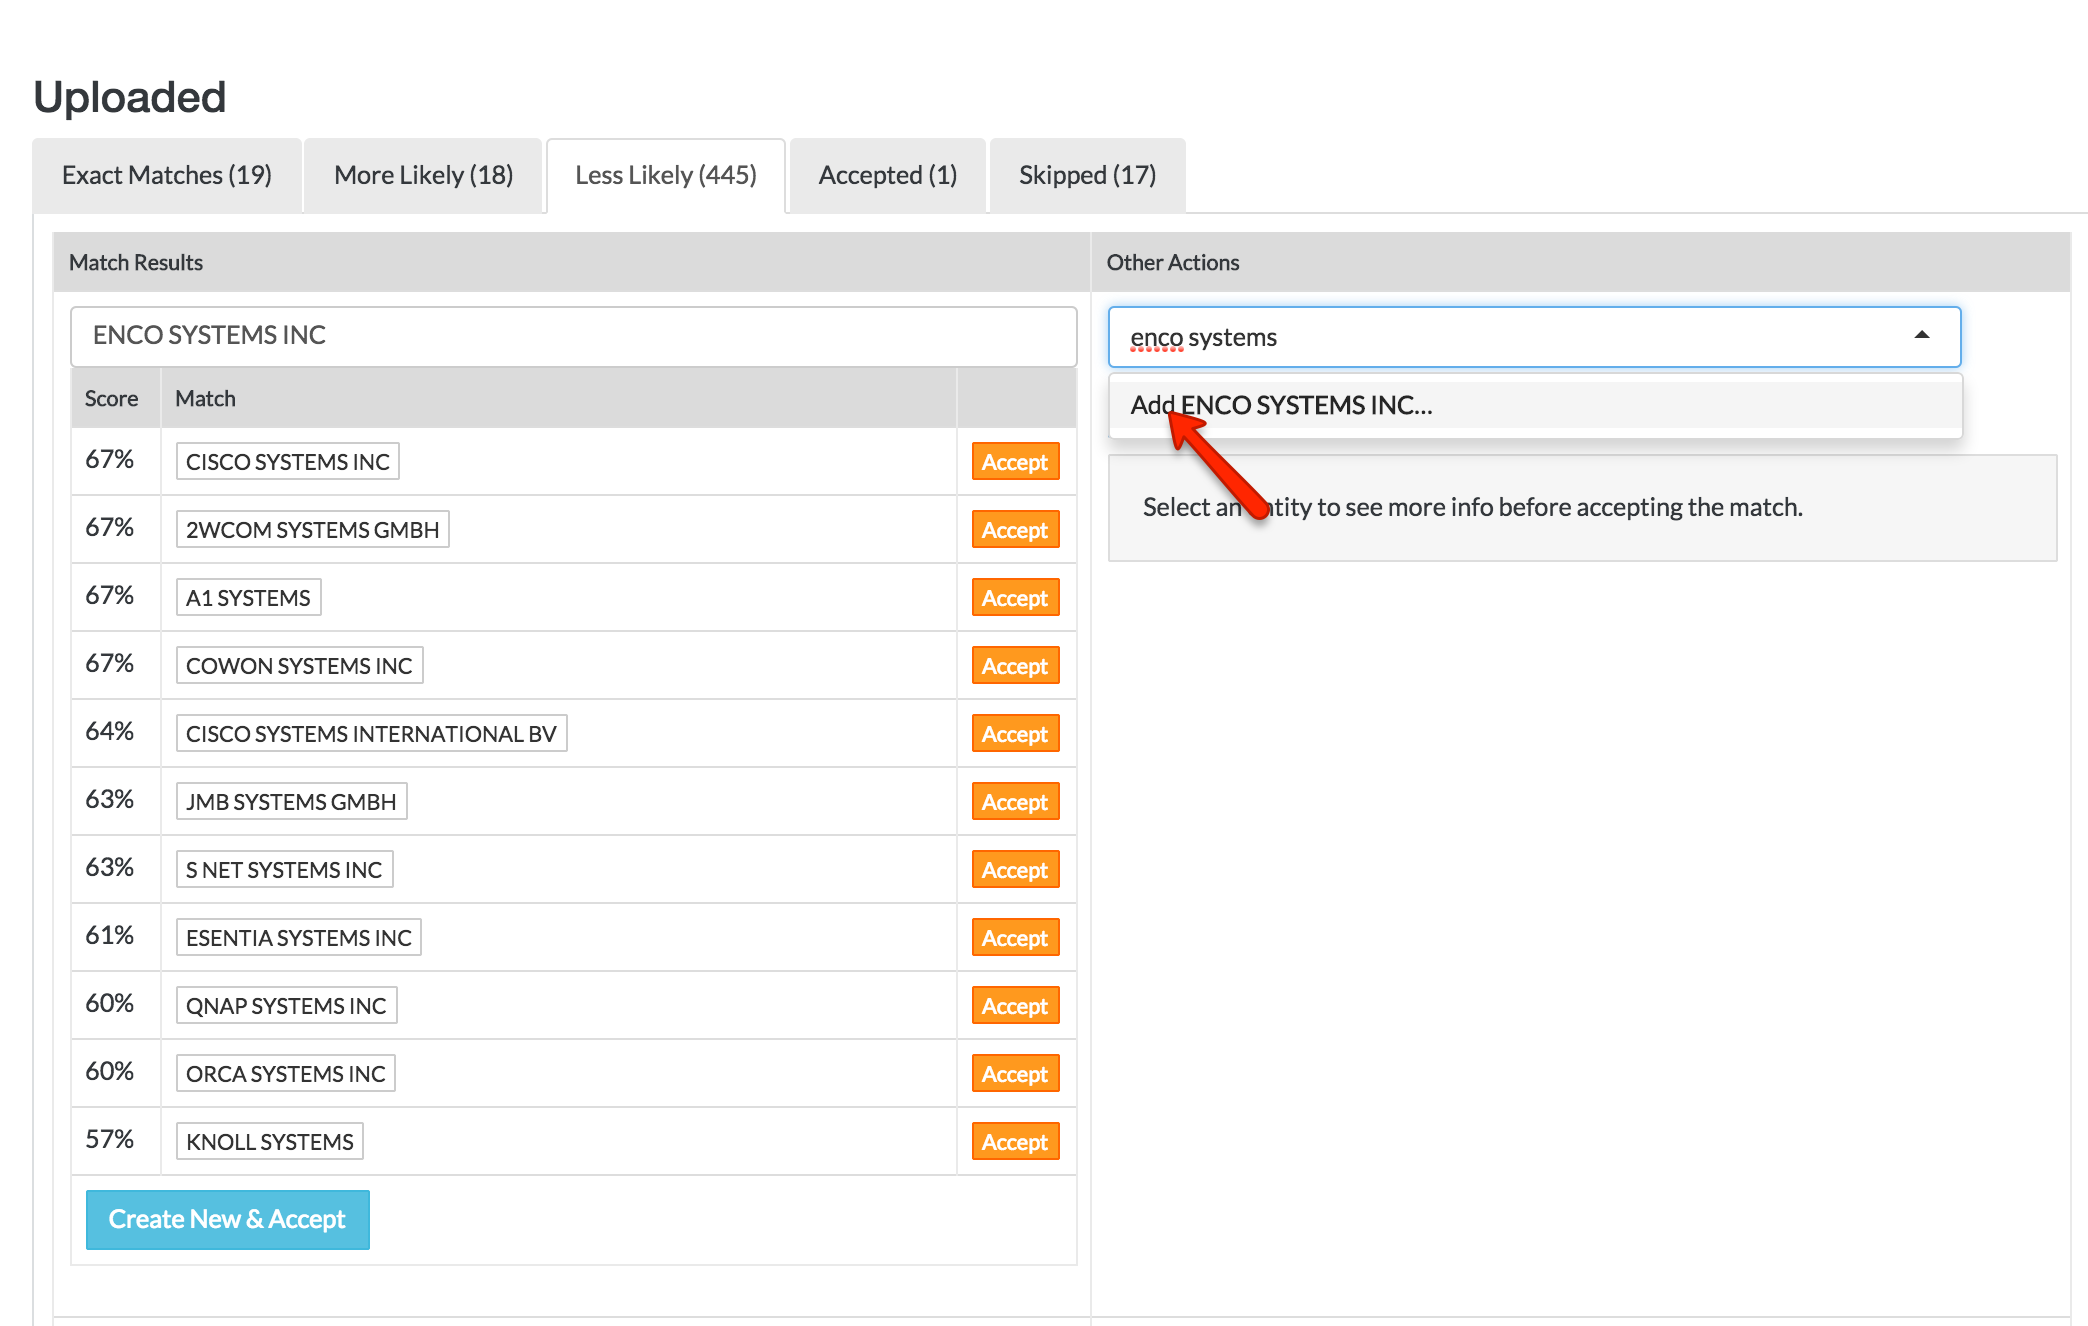Accept the A1 SYSTEMS match

(1014, 598)
